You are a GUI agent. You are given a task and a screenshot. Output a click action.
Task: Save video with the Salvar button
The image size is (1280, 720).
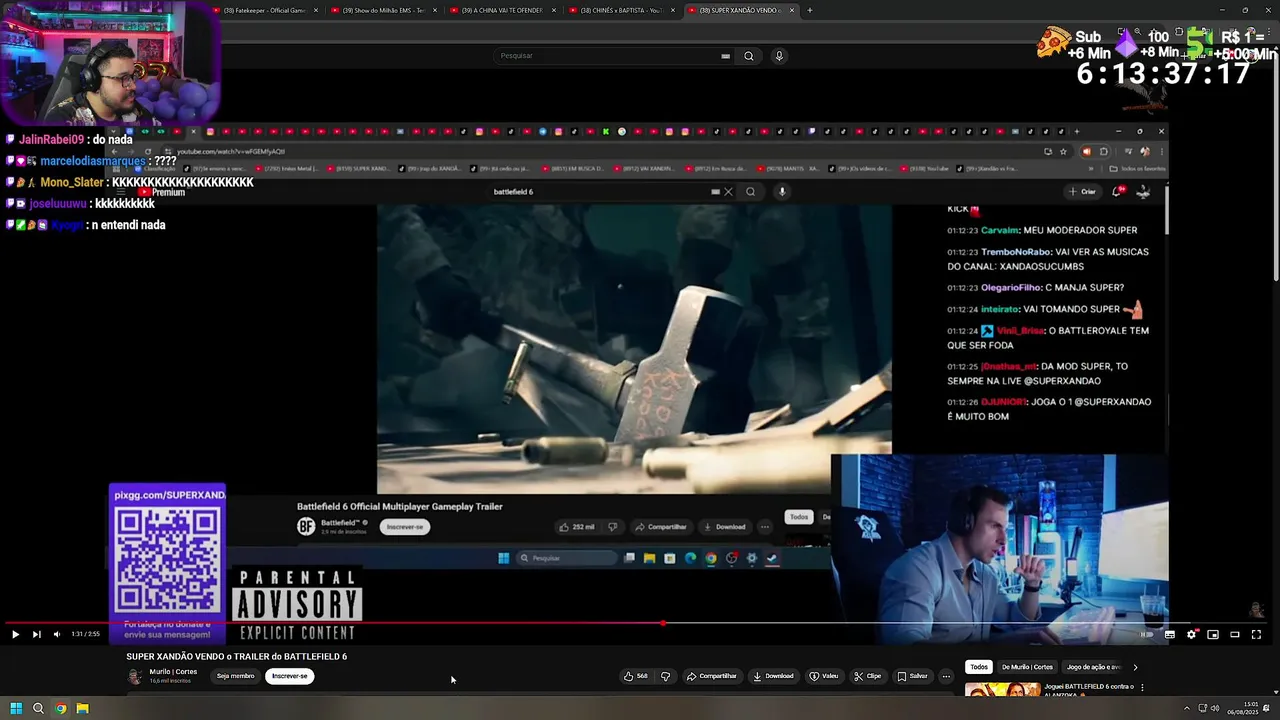click(913, 676)
